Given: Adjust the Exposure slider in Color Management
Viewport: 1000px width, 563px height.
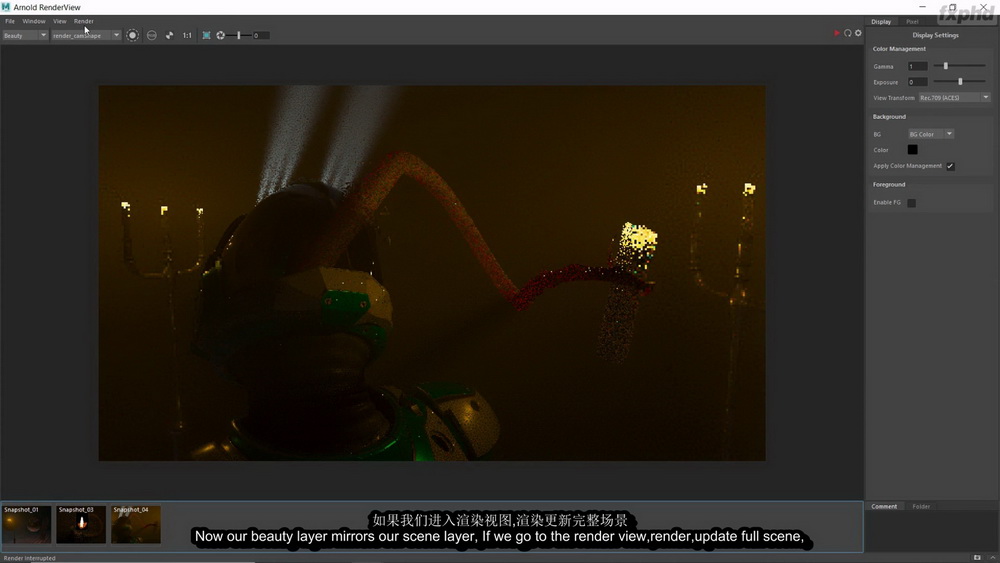Looking at the screenshot, I should [960, 82].
